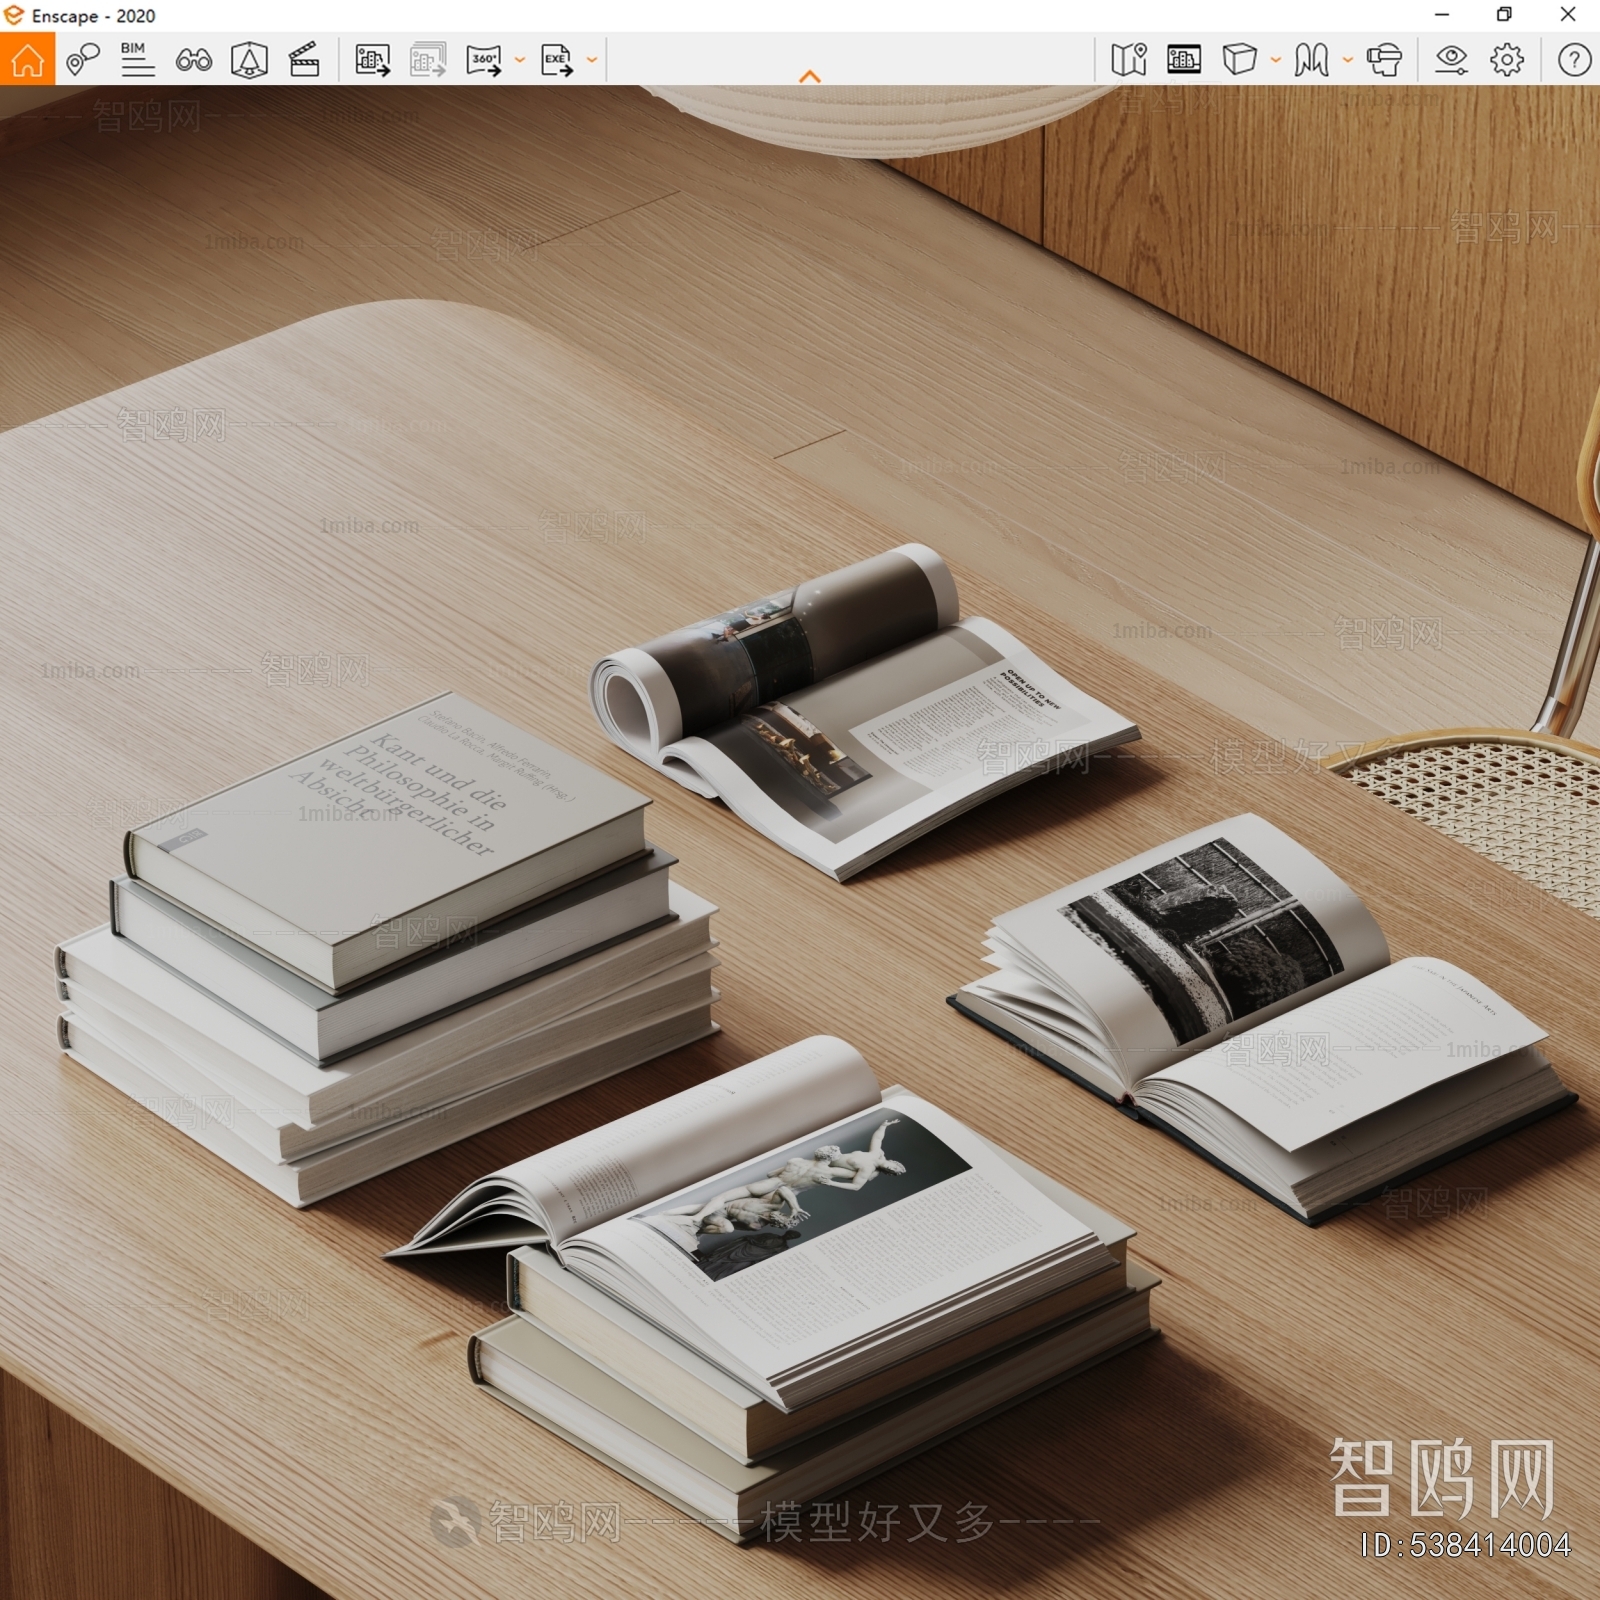The height and width of the screenshot is (1600, 1600).
Task: Expand the 360 panorama dropdown arrow
Action: [520, 60]
